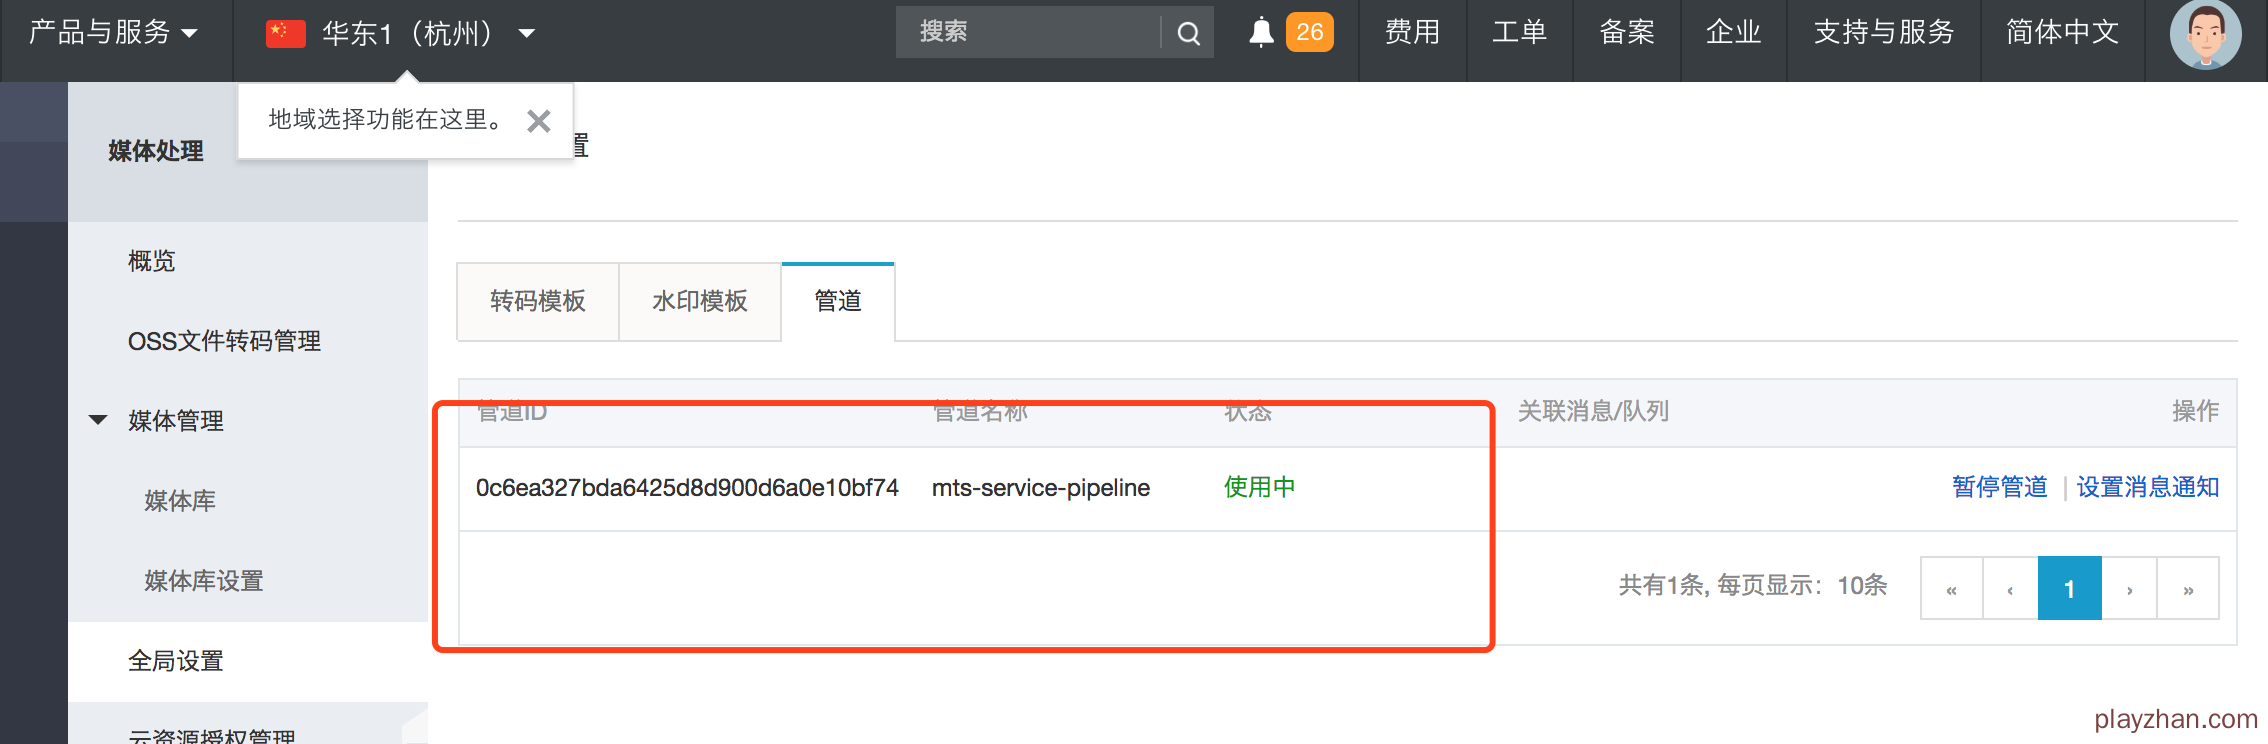Go to the first page arrow
This screenshot has height=744, width=2268.
(x=1951, y=589)
